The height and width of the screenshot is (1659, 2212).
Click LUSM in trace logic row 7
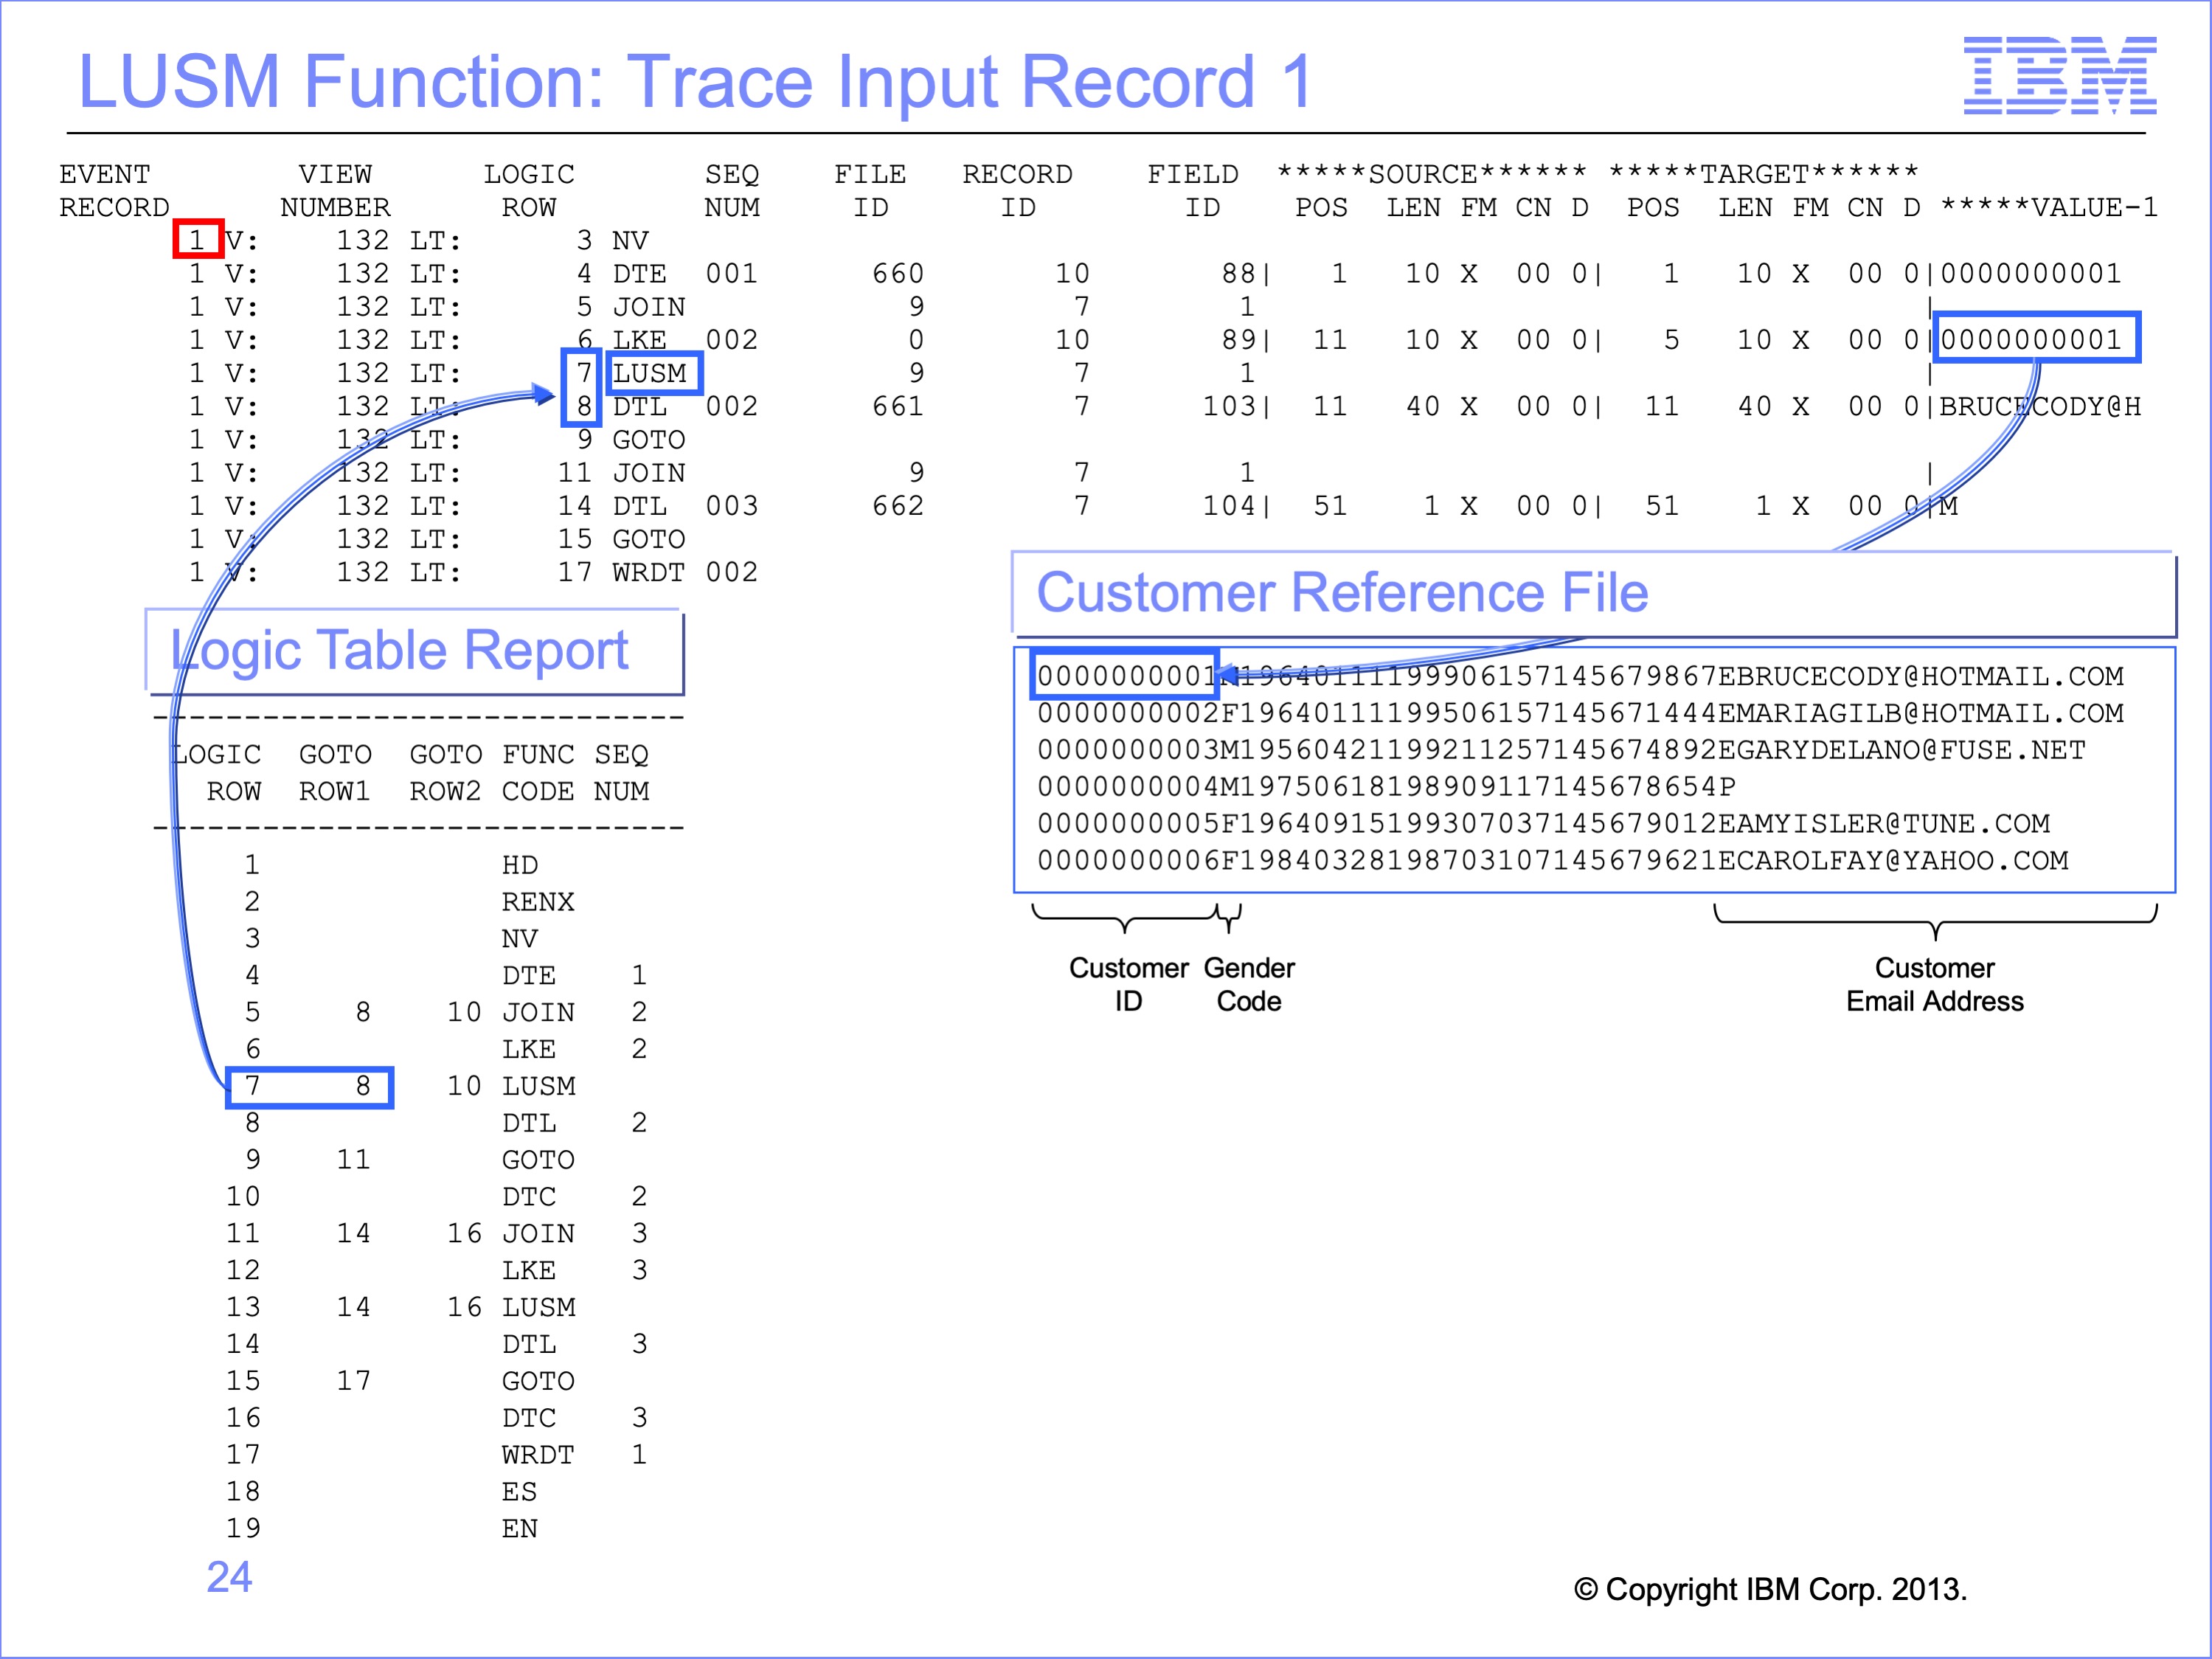[650, 373]
